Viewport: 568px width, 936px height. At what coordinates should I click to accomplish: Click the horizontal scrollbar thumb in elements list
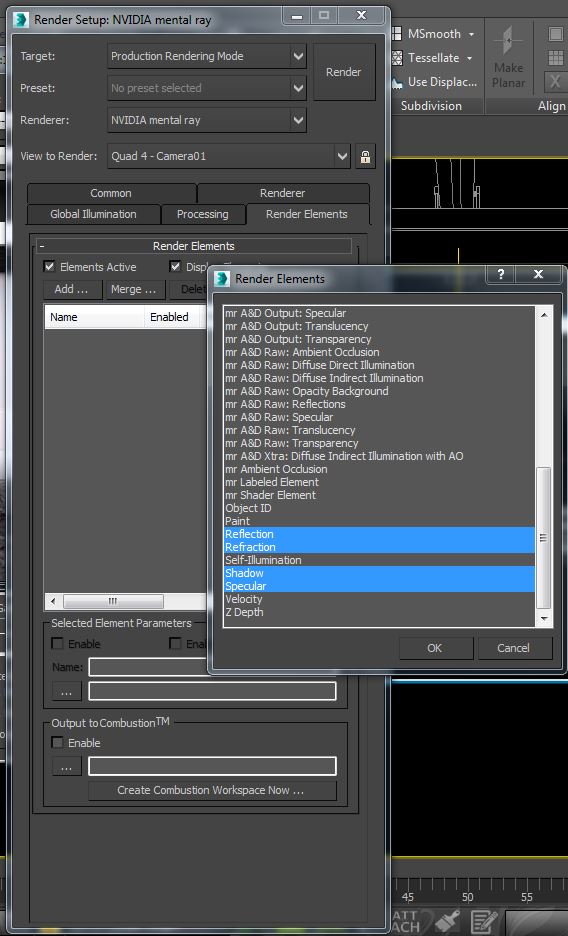click(x=113, y=601)
